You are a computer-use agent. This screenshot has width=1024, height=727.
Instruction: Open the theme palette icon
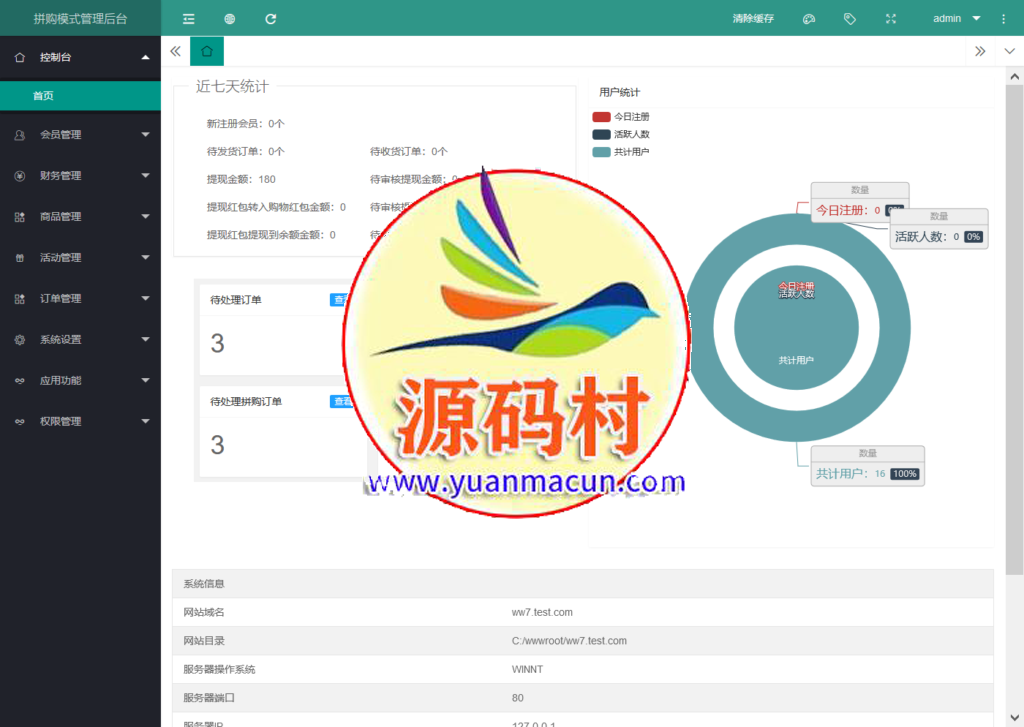click(x=810, y=18)
